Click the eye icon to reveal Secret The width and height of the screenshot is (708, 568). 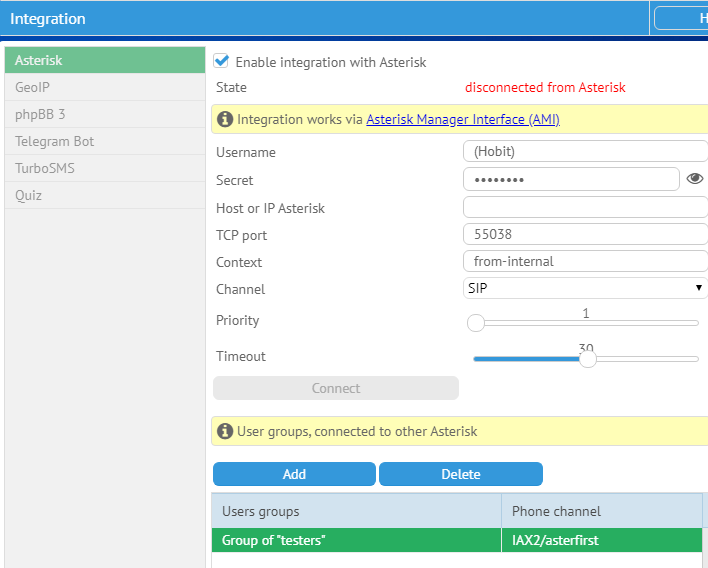pos(696,179)
